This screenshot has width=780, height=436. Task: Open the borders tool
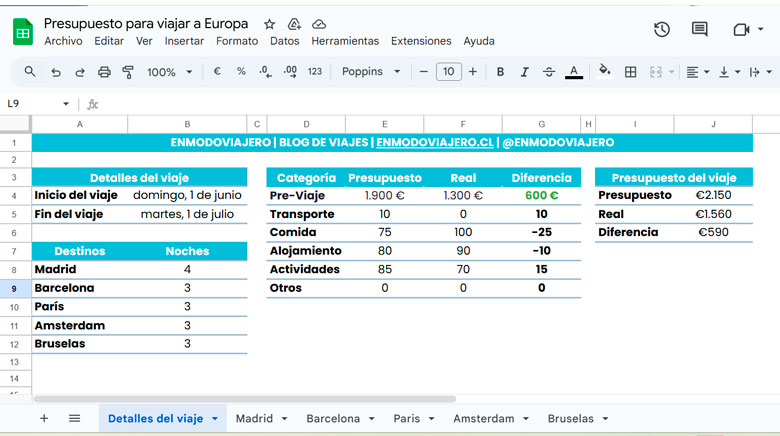[630, 72]
